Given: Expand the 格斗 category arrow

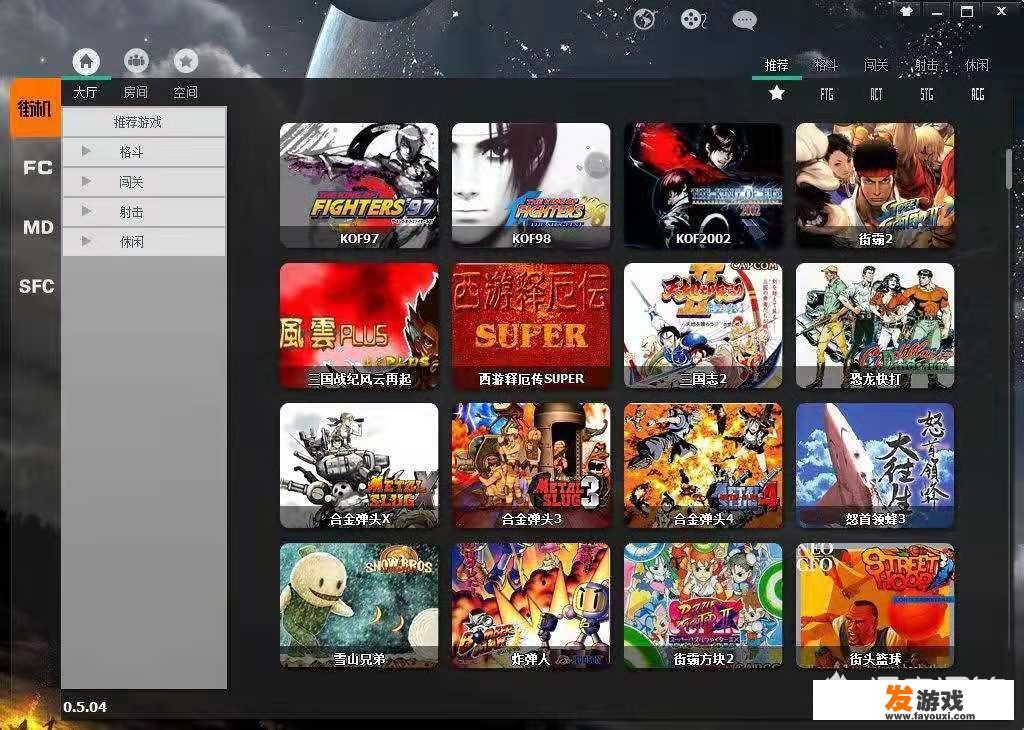Looking at the screenshot, I should click(x=86, y=151).
